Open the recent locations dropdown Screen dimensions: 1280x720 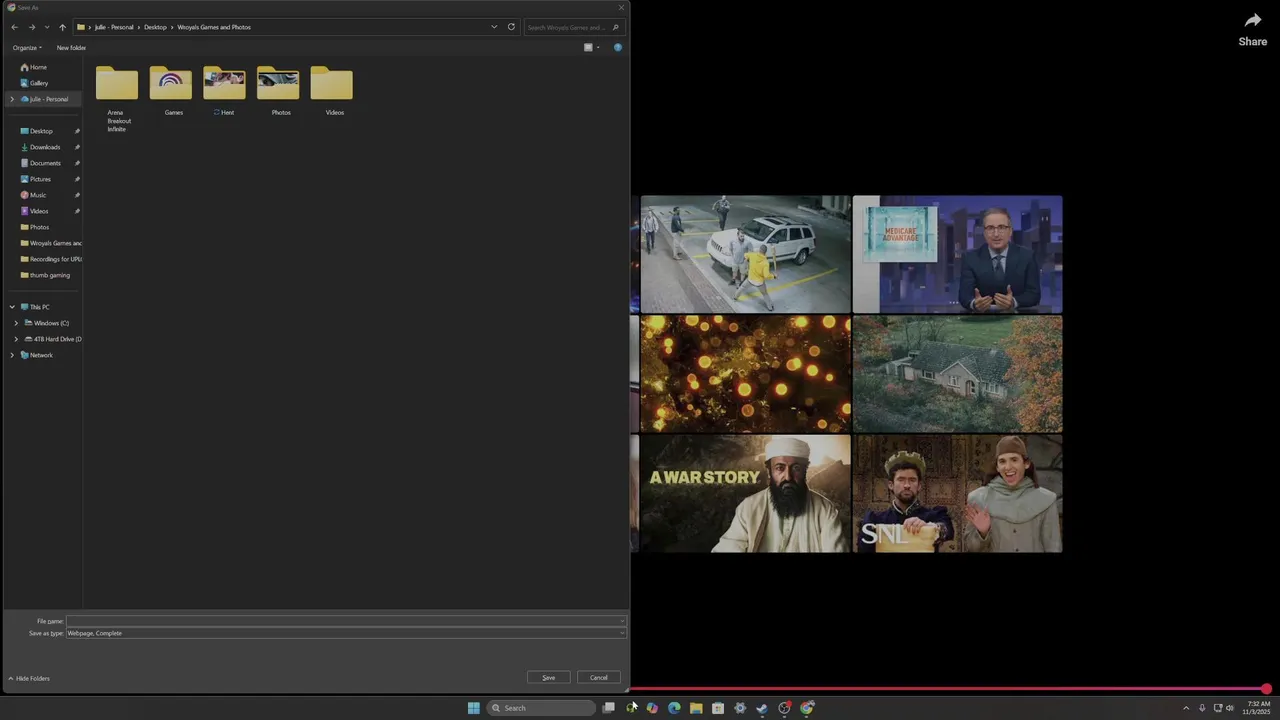(46, 27)
